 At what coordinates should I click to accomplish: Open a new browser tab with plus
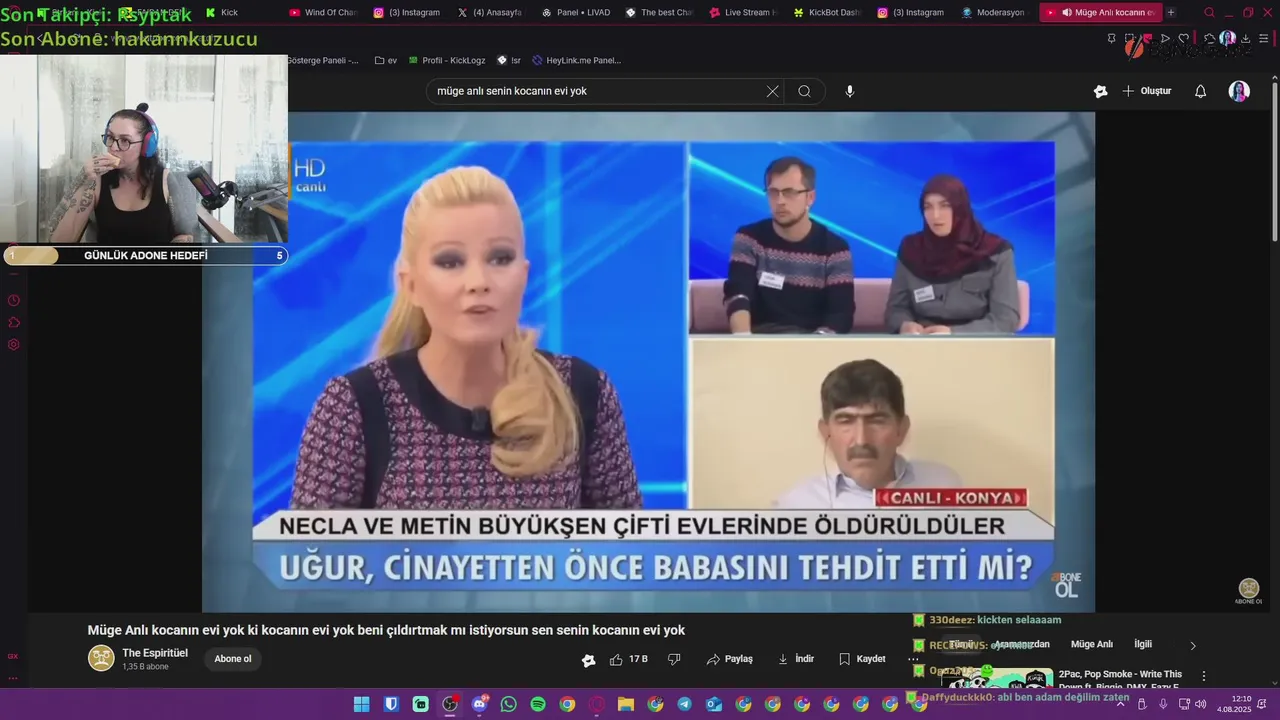pos(1171,12)
